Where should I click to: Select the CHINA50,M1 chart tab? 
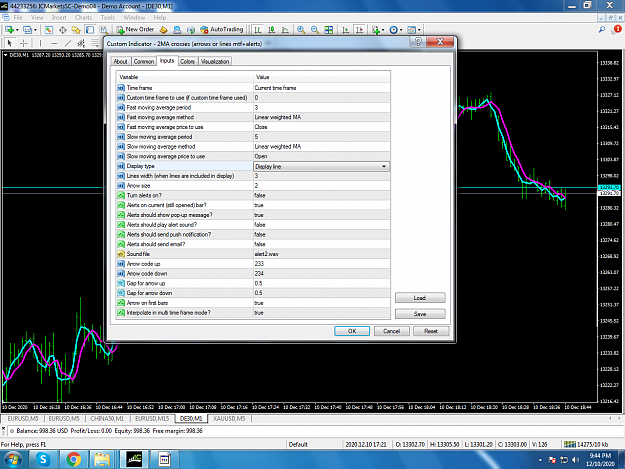107,419
